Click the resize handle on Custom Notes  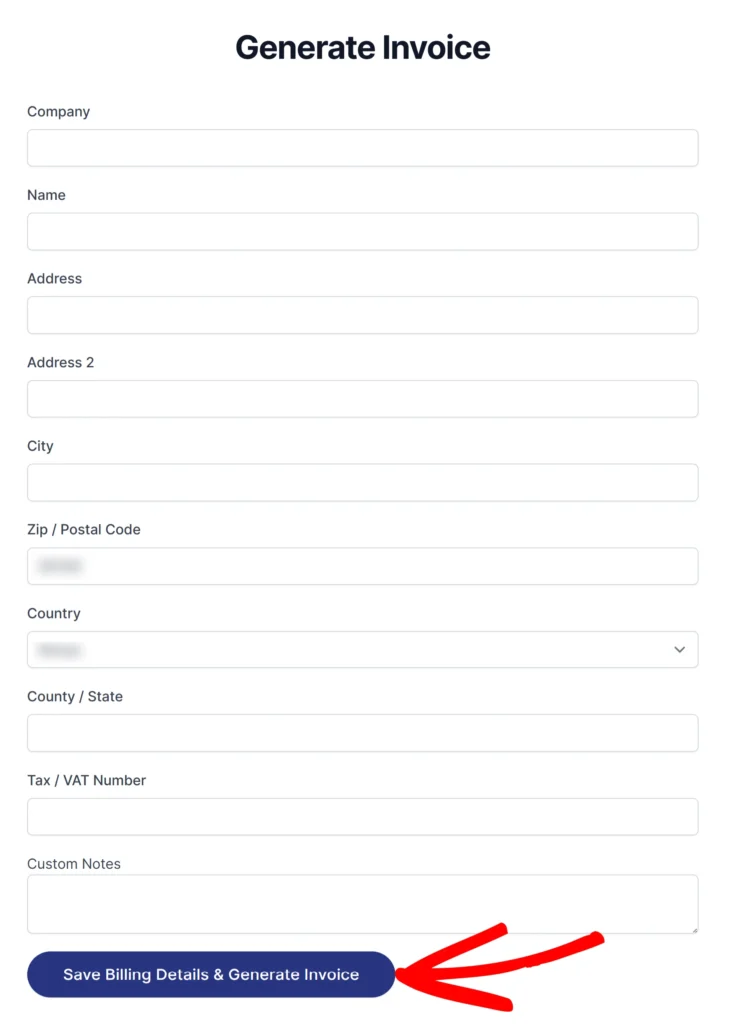point(694,928)
